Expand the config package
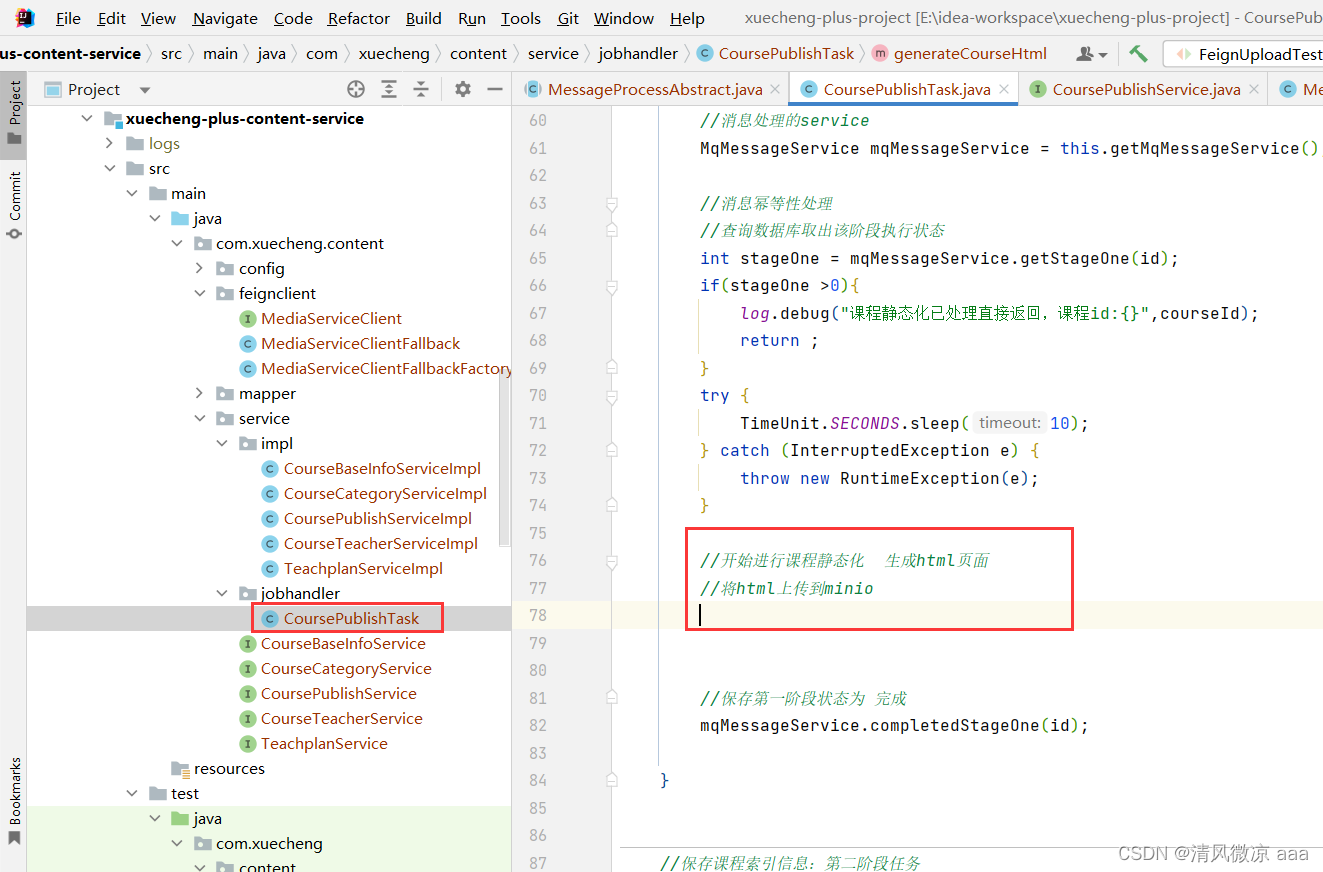Image resolution: width=1323 pixels, height=872 pixels. coord(200,268)
